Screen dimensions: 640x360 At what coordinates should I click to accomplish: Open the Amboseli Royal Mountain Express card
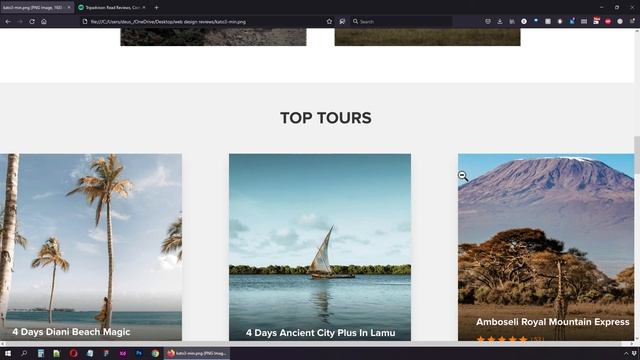[546, 247]
